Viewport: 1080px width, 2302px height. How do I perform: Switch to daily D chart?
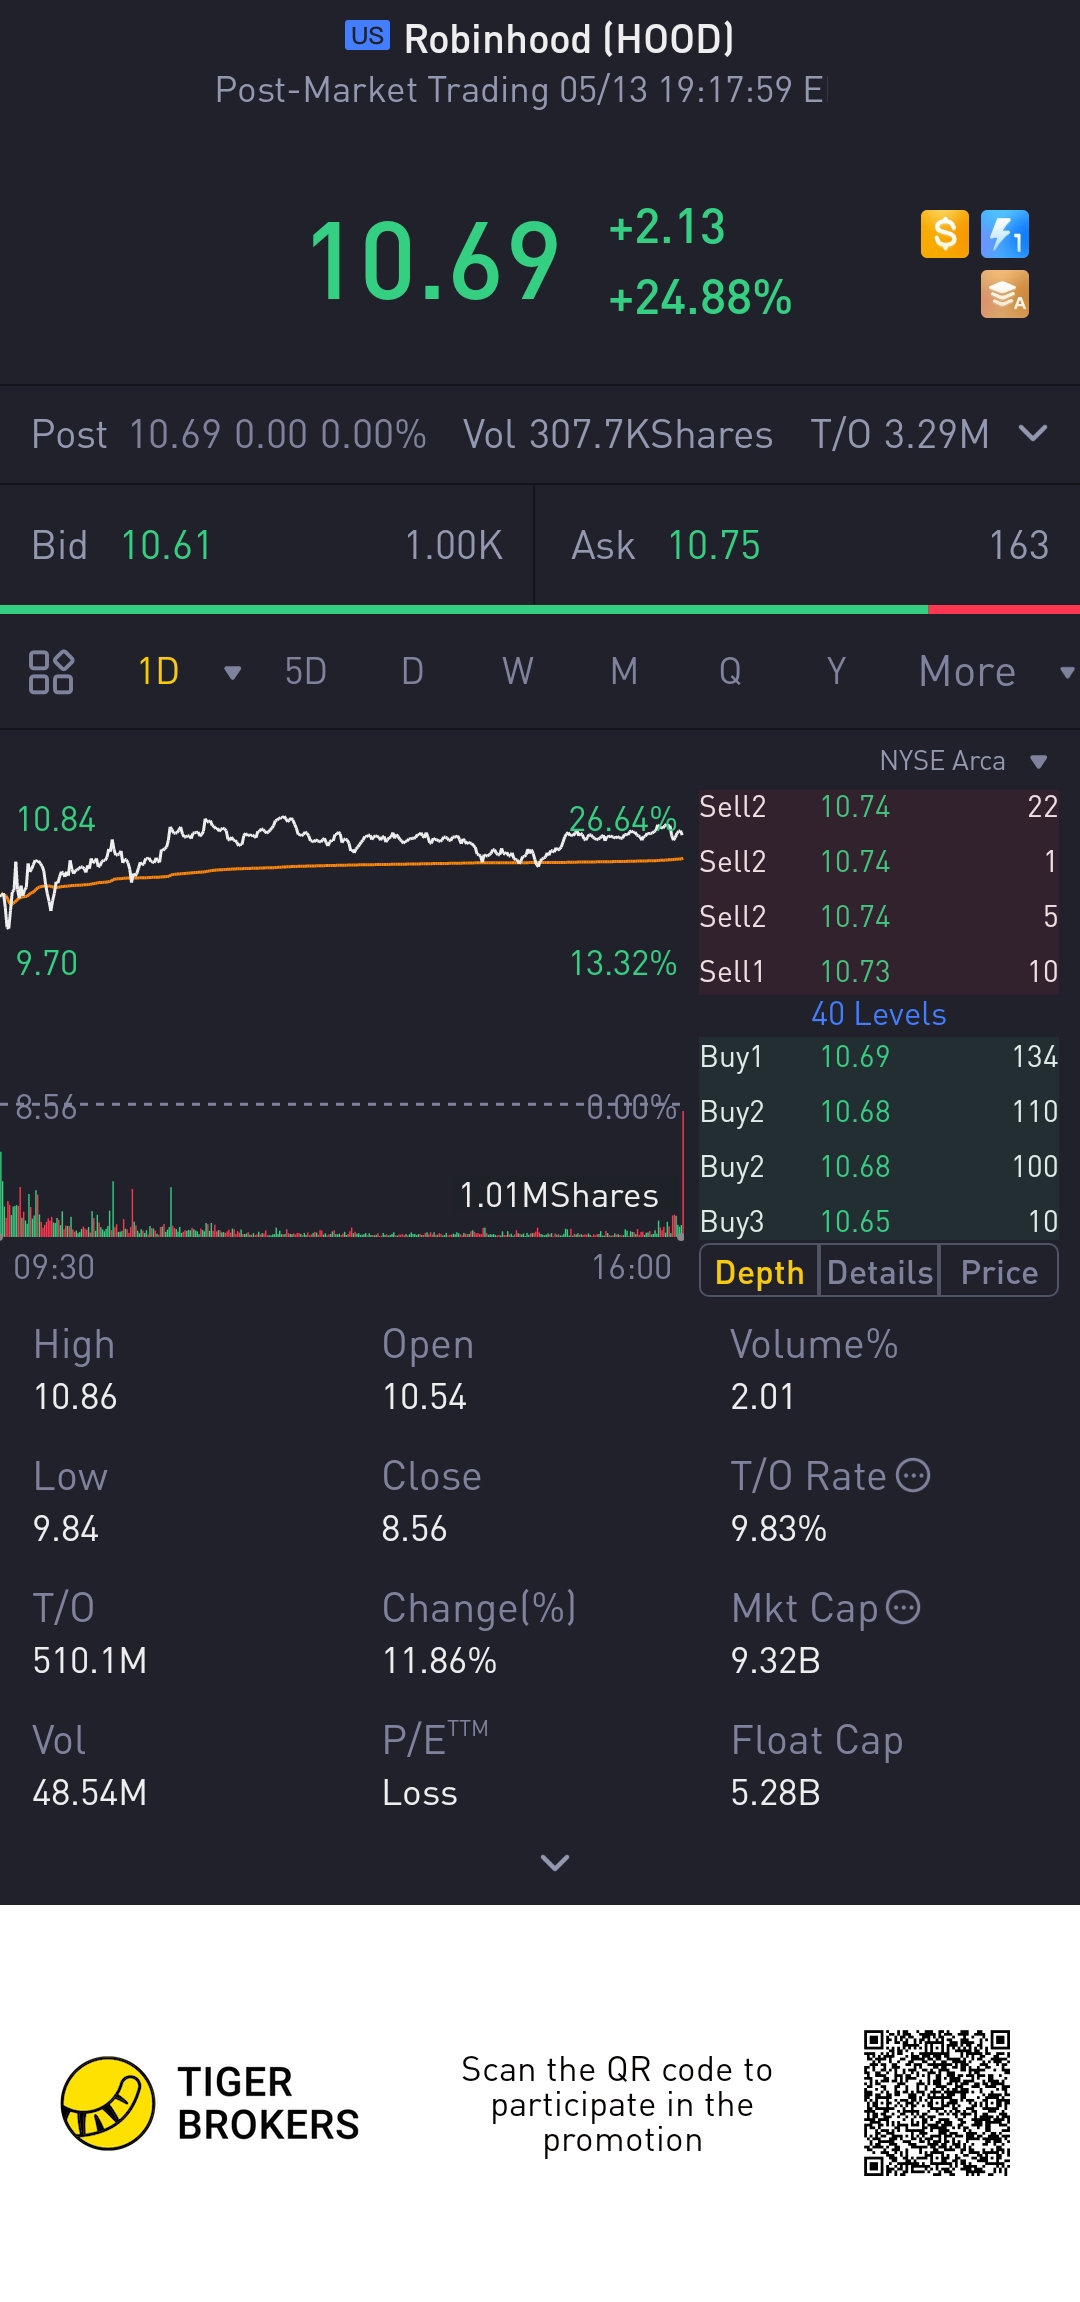pyautogui.click(x=412, y=672)
